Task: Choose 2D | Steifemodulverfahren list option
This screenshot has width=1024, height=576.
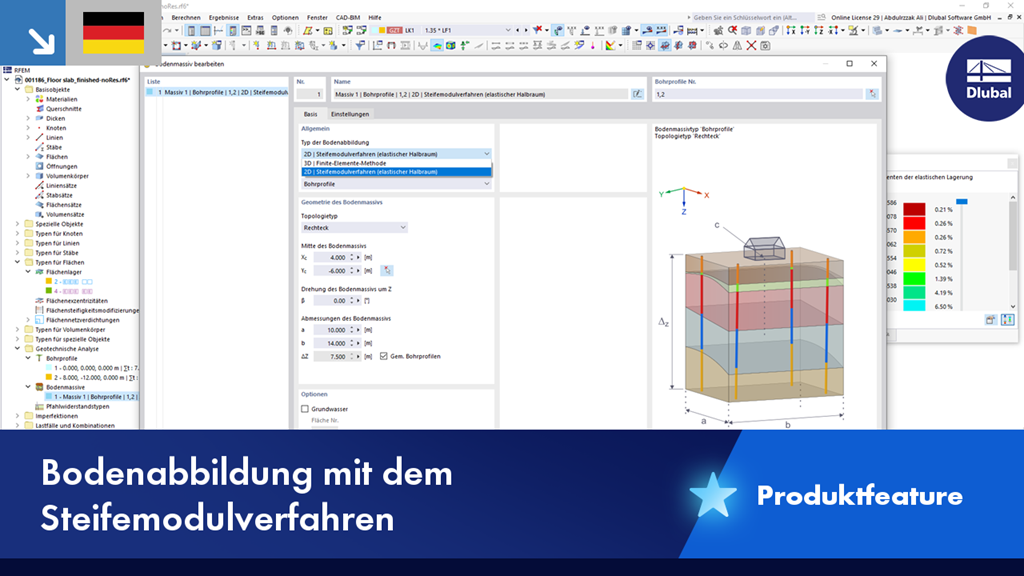Action: (396, 172)
